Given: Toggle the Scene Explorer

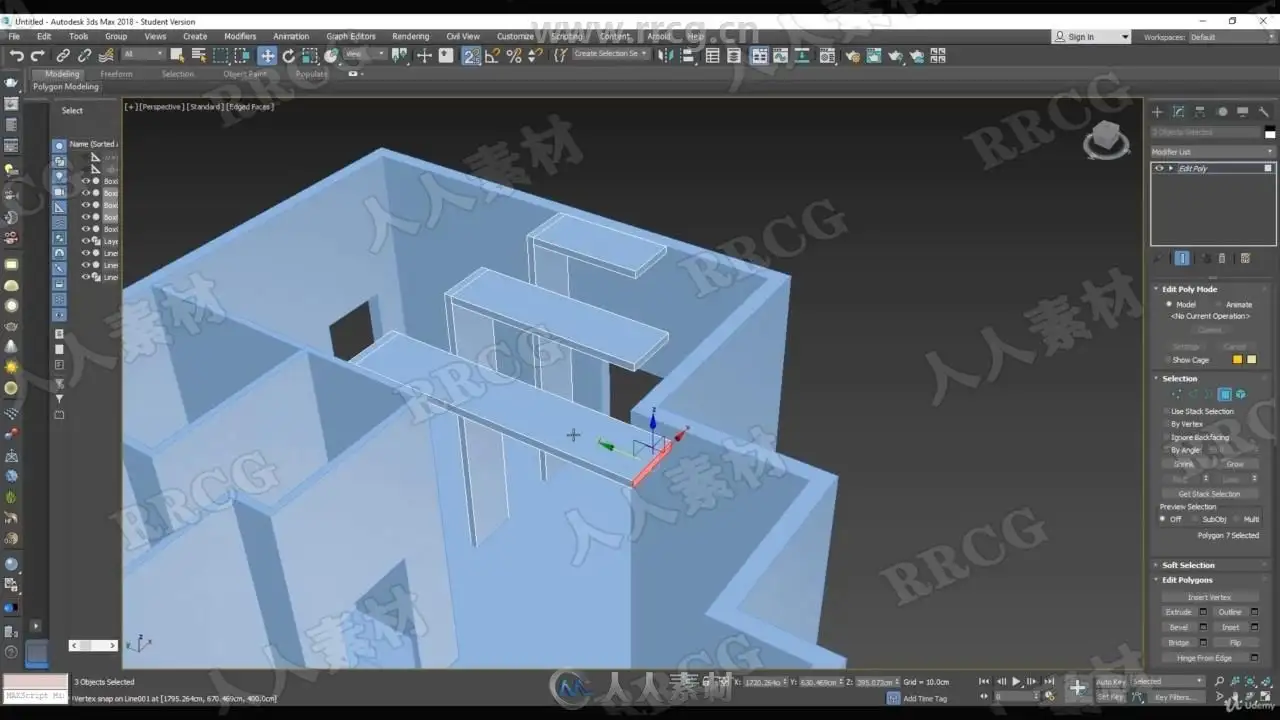Looking at the screenshot, I should [713, 56].
